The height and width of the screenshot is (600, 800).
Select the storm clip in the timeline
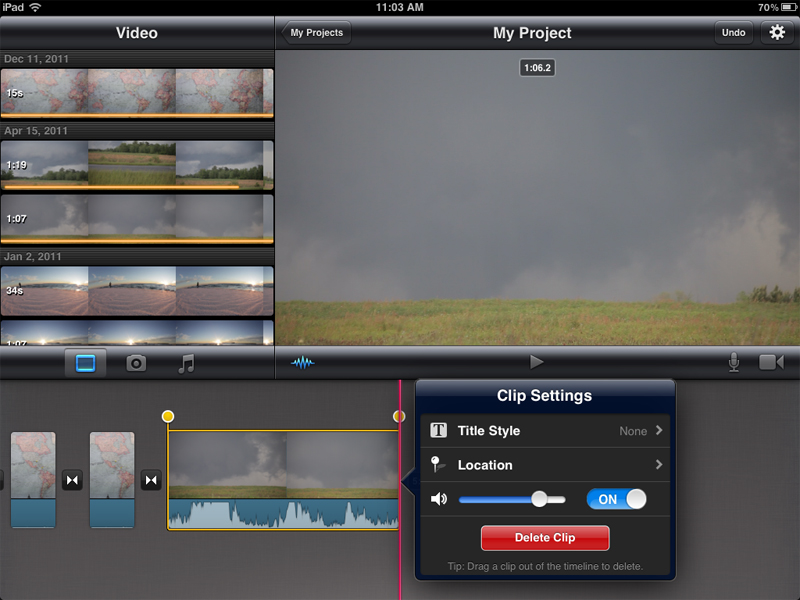point(283,480)
